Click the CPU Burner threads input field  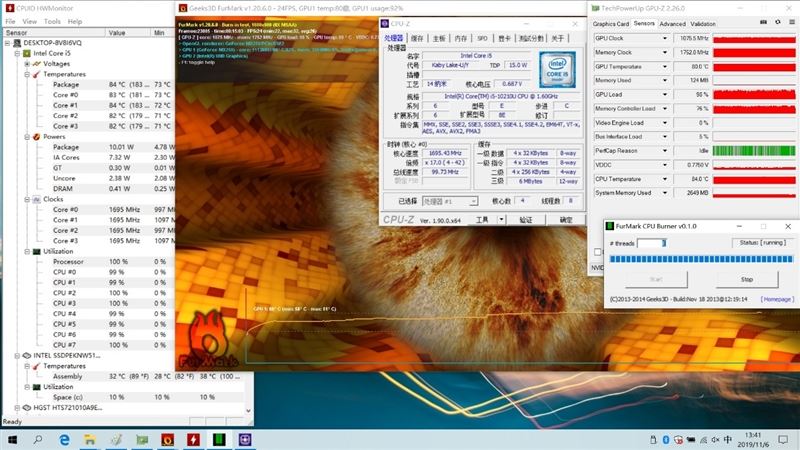[652, 243]
